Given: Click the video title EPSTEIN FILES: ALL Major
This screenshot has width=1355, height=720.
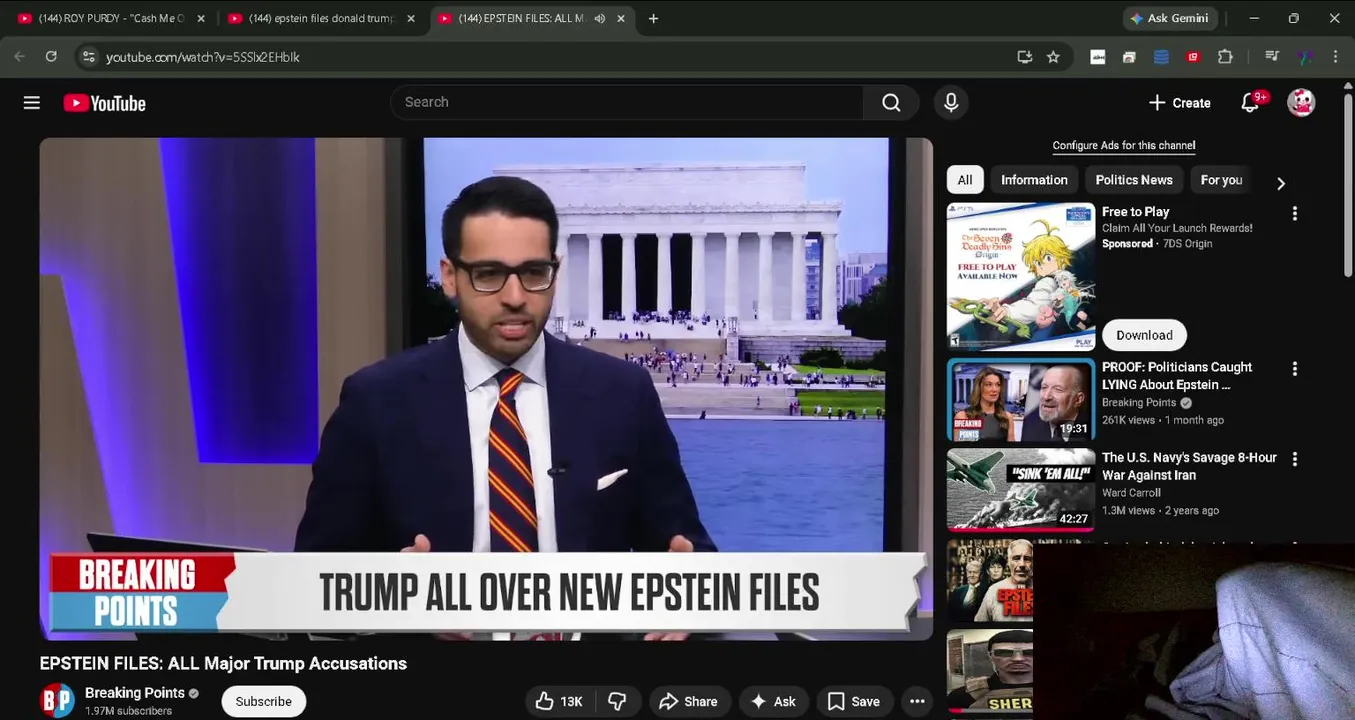Looking at the screenshot, I should 223,663.
